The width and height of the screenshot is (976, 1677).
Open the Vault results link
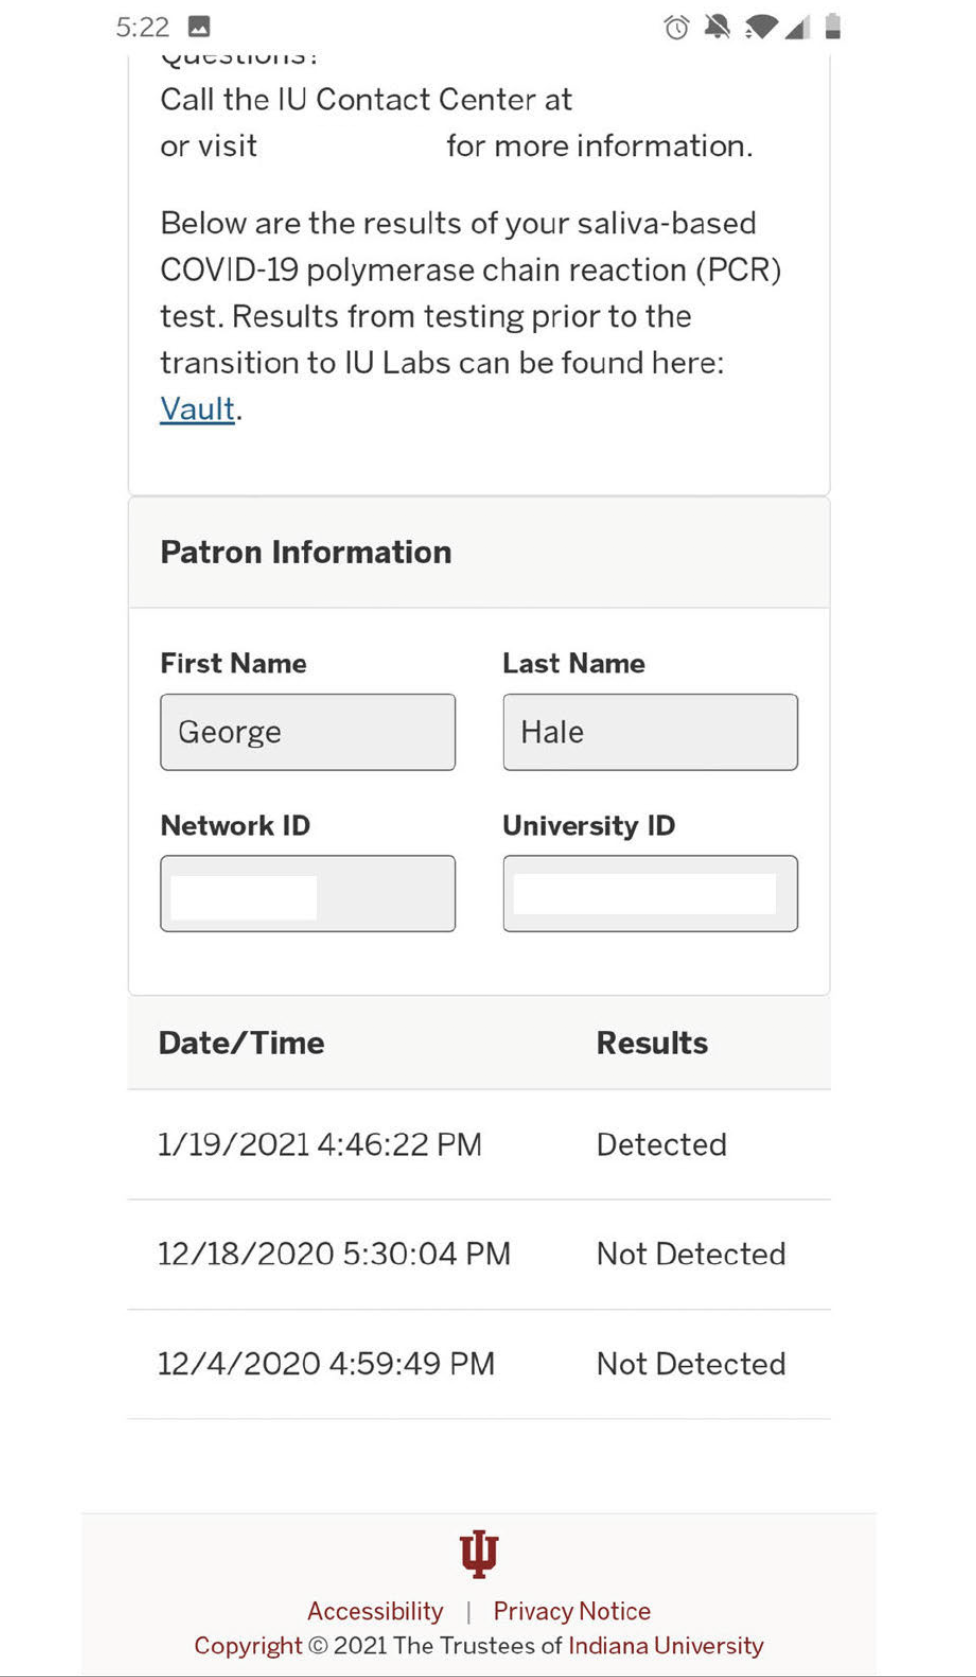pyautogui.click(x=197, y=409)
